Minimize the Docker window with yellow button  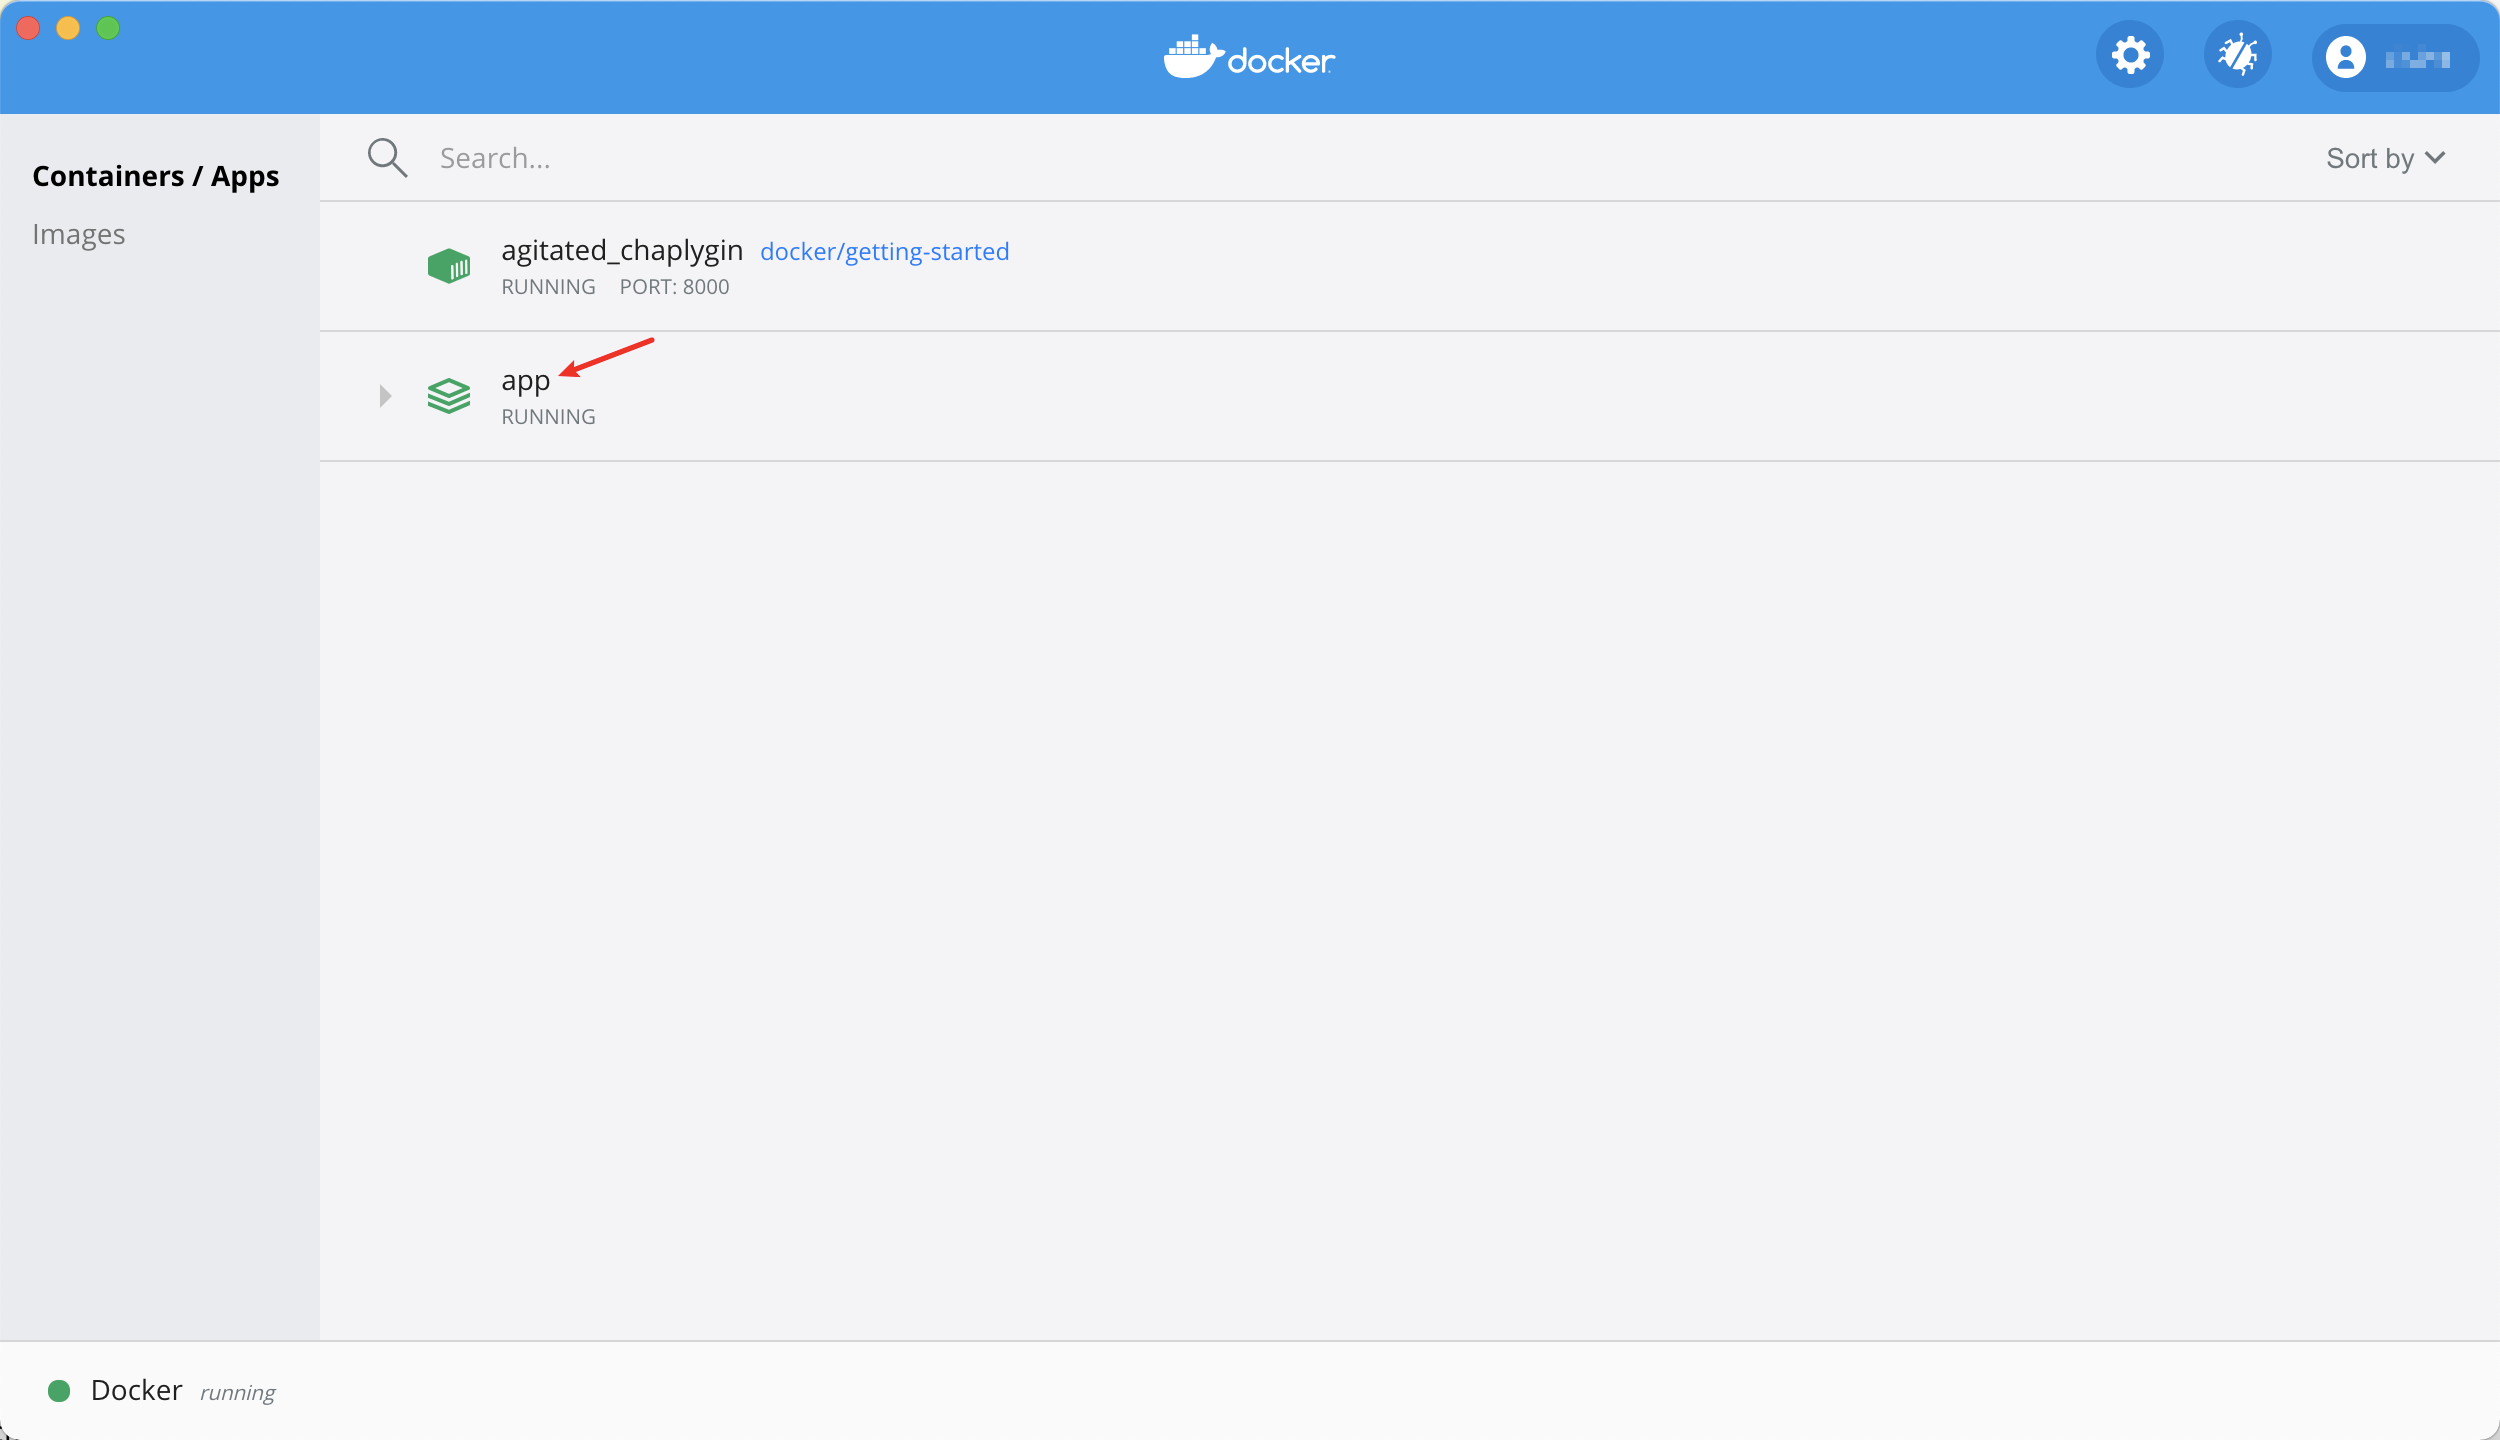point(68,28)
